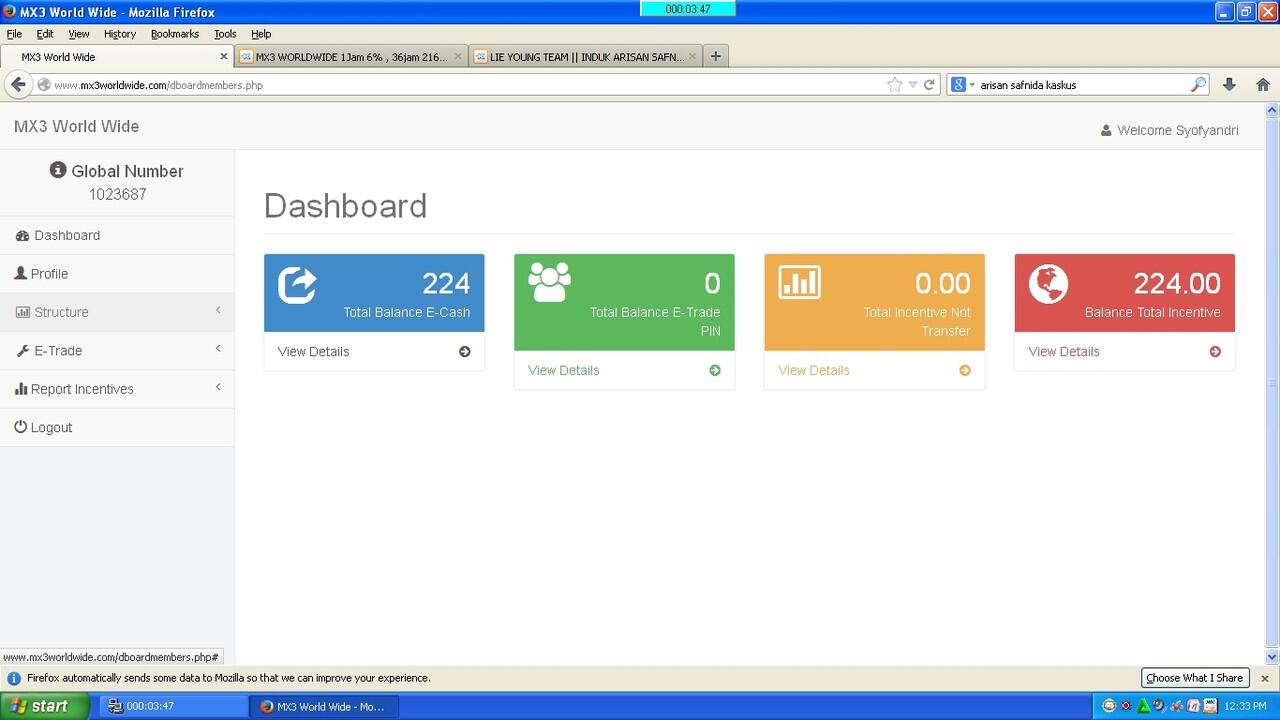This screenshot has width=1280, height=720.
Task: Go back with the browser back button
Action: [18, 85]
